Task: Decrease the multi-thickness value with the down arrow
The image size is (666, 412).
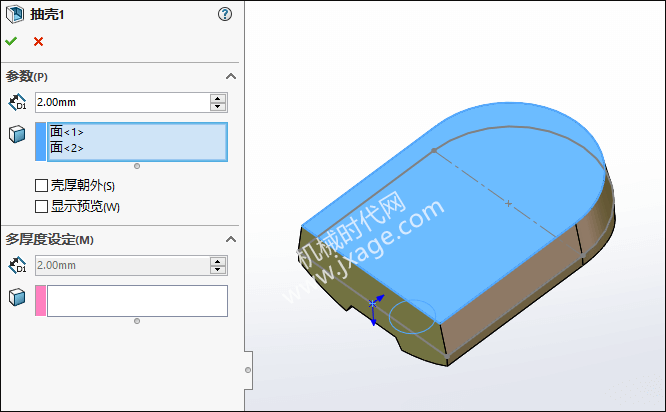Action: coord(218,270)
